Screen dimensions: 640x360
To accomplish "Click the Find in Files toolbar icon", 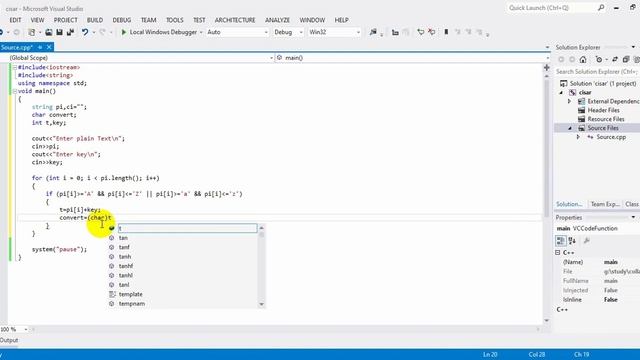I will (x=373, y=32).
